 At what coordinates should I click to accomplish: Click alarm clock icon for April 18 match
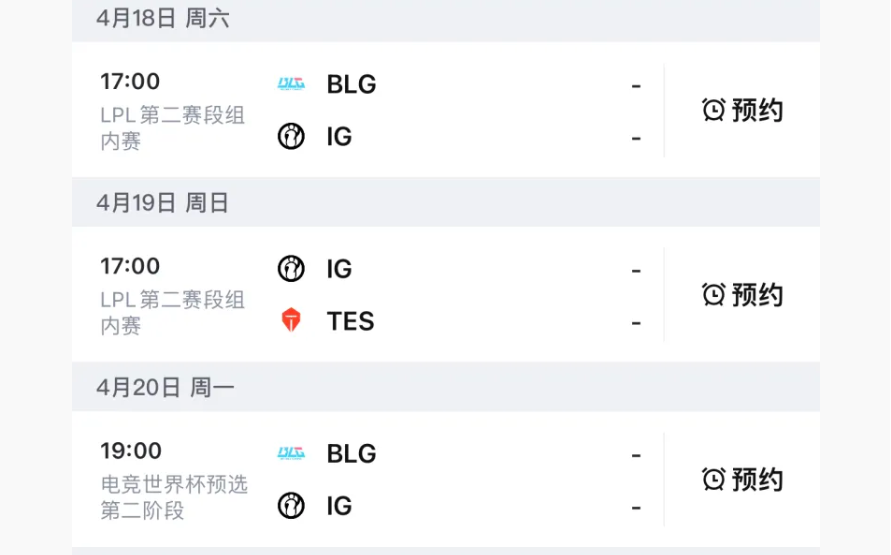click(x=713, y=110)
